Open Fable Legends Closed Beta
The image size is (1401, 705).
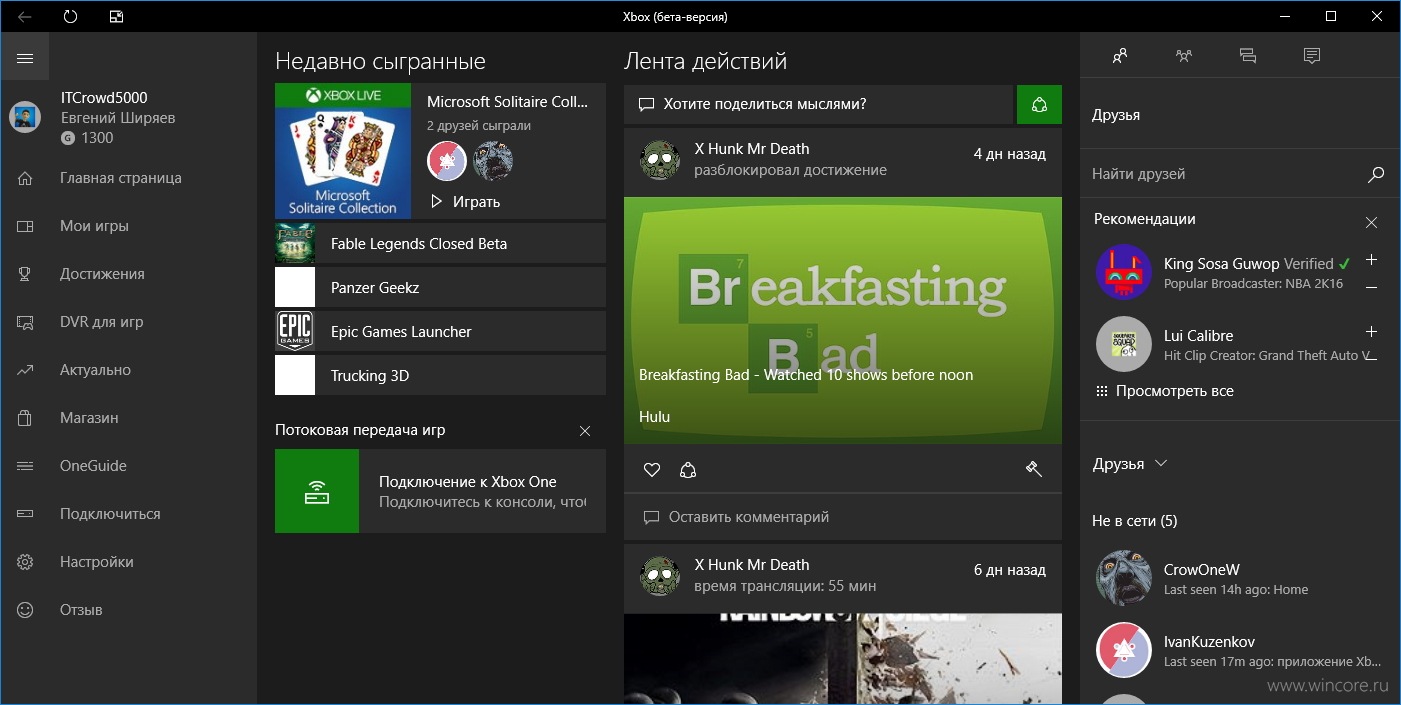[x=440, y=243]
